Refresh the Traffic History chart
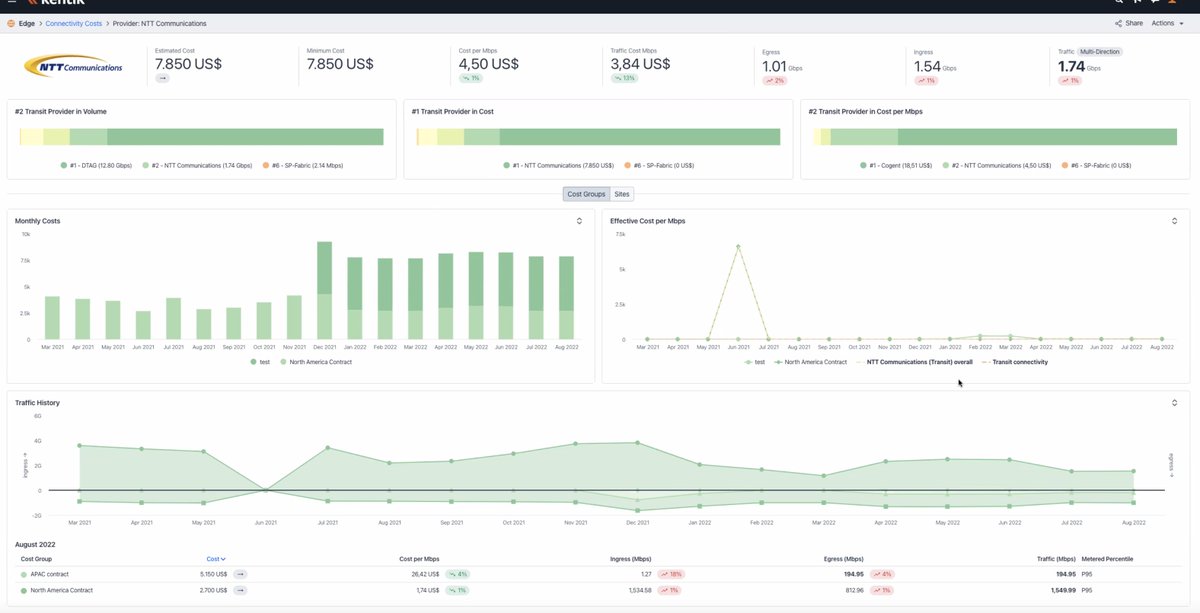This screenshot has width=1200, height=613. click(x=1174, y=402)
